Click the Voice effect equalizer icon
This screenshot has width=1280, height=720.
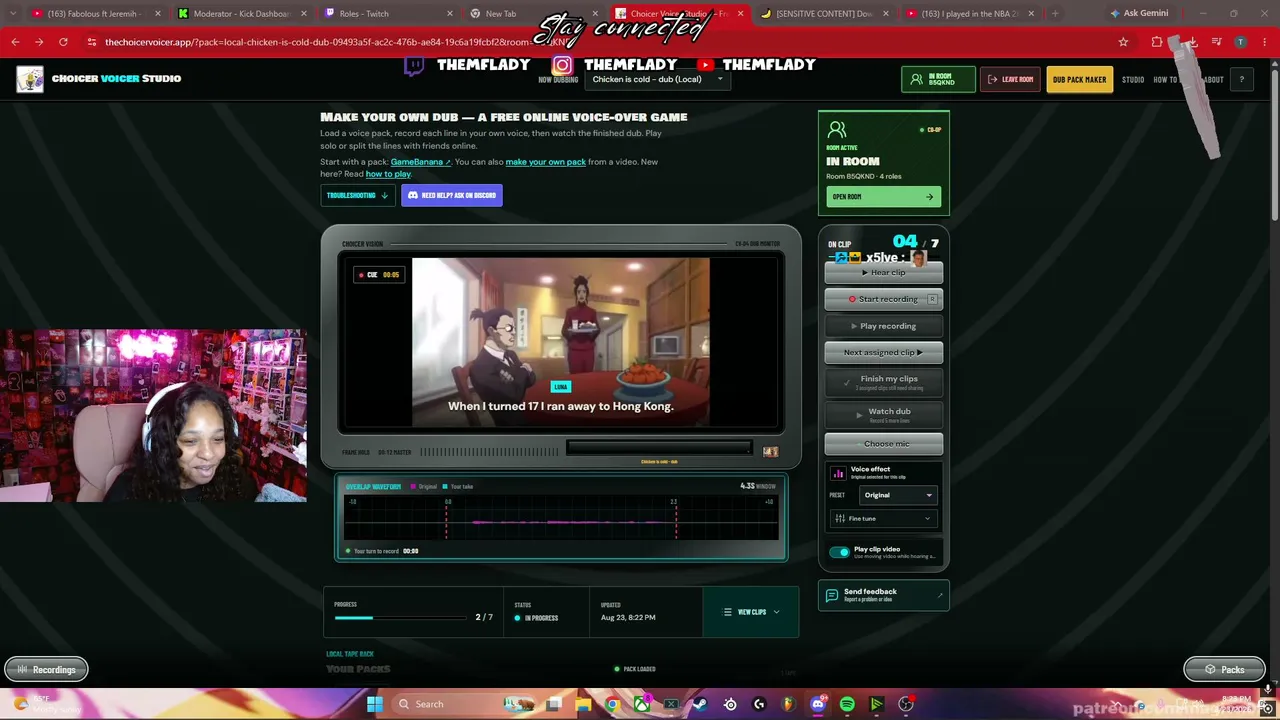(838, 472)
